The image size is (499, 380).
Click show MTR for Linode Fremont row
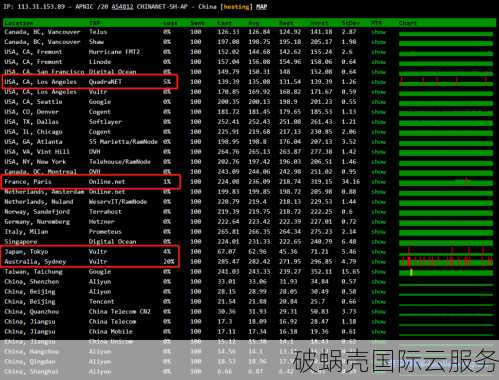point(378,62)
